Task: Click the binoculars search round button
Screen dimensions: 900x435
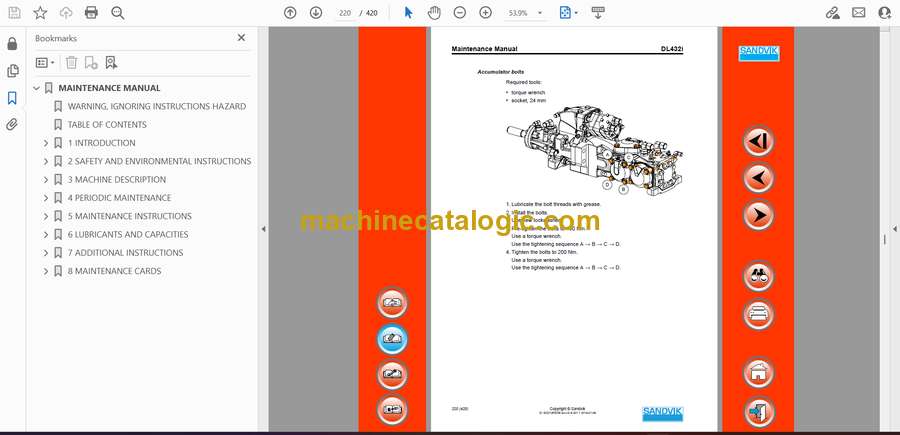Action: click(758, 277)
